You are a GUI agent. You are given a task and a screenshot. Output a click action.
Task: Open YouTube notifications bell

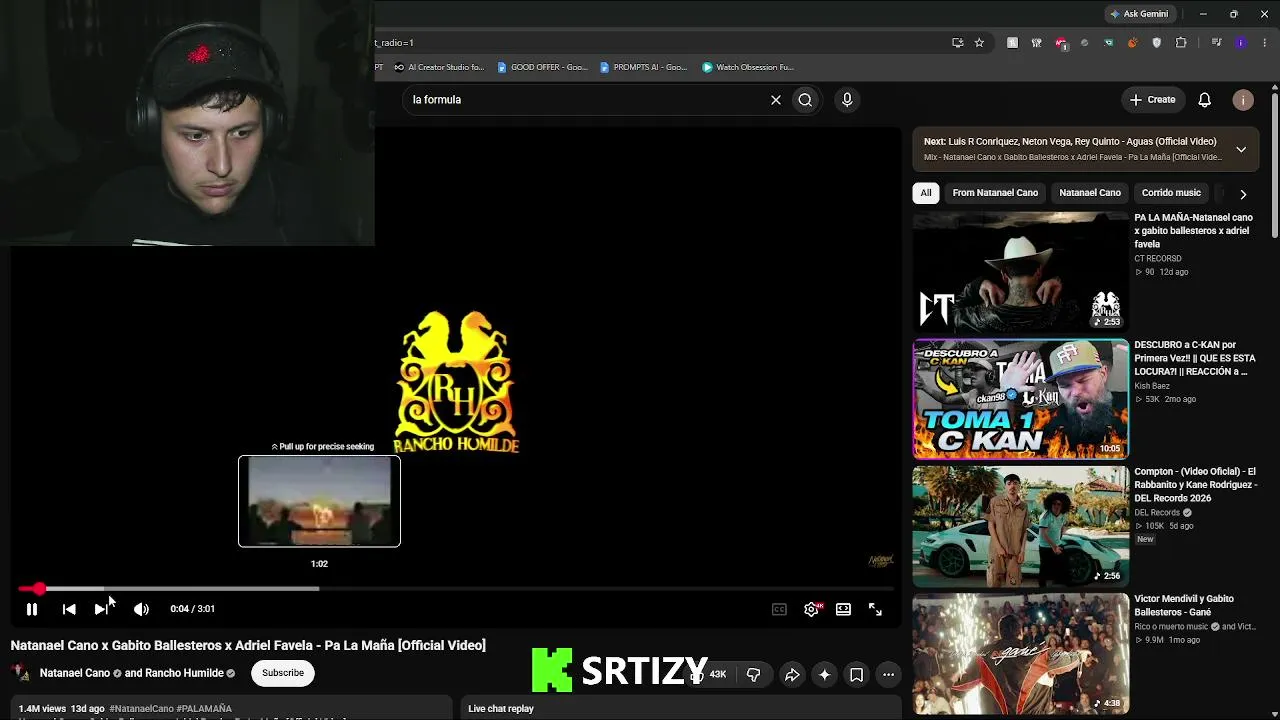[1205, 100]
